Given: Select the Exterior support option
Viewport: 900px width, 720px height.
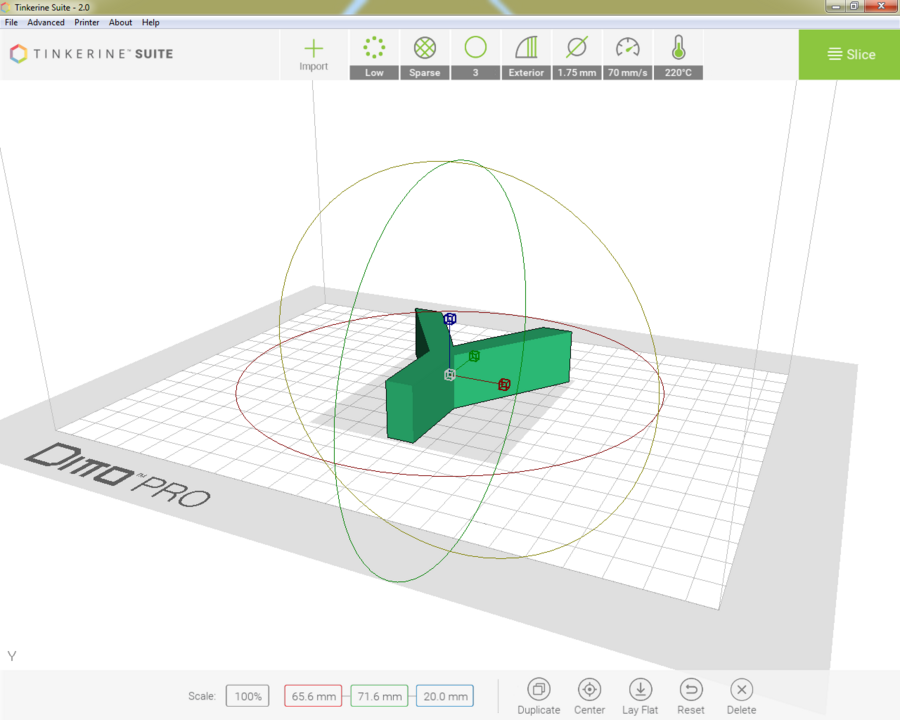Looking at the screenshot, I should 526,54.
